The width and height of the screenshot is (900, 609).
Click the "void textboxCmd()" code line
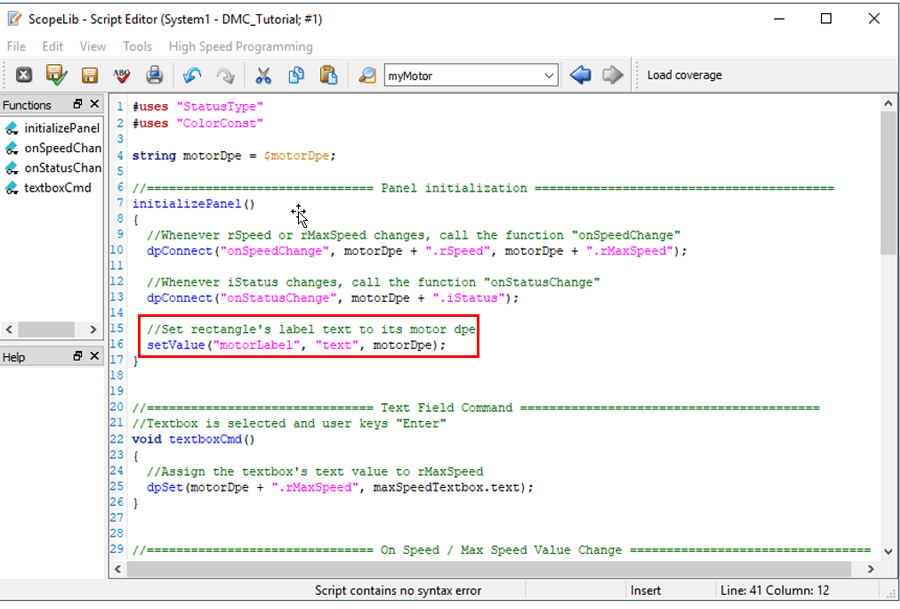pyautogui.click(x=193, y=440)
